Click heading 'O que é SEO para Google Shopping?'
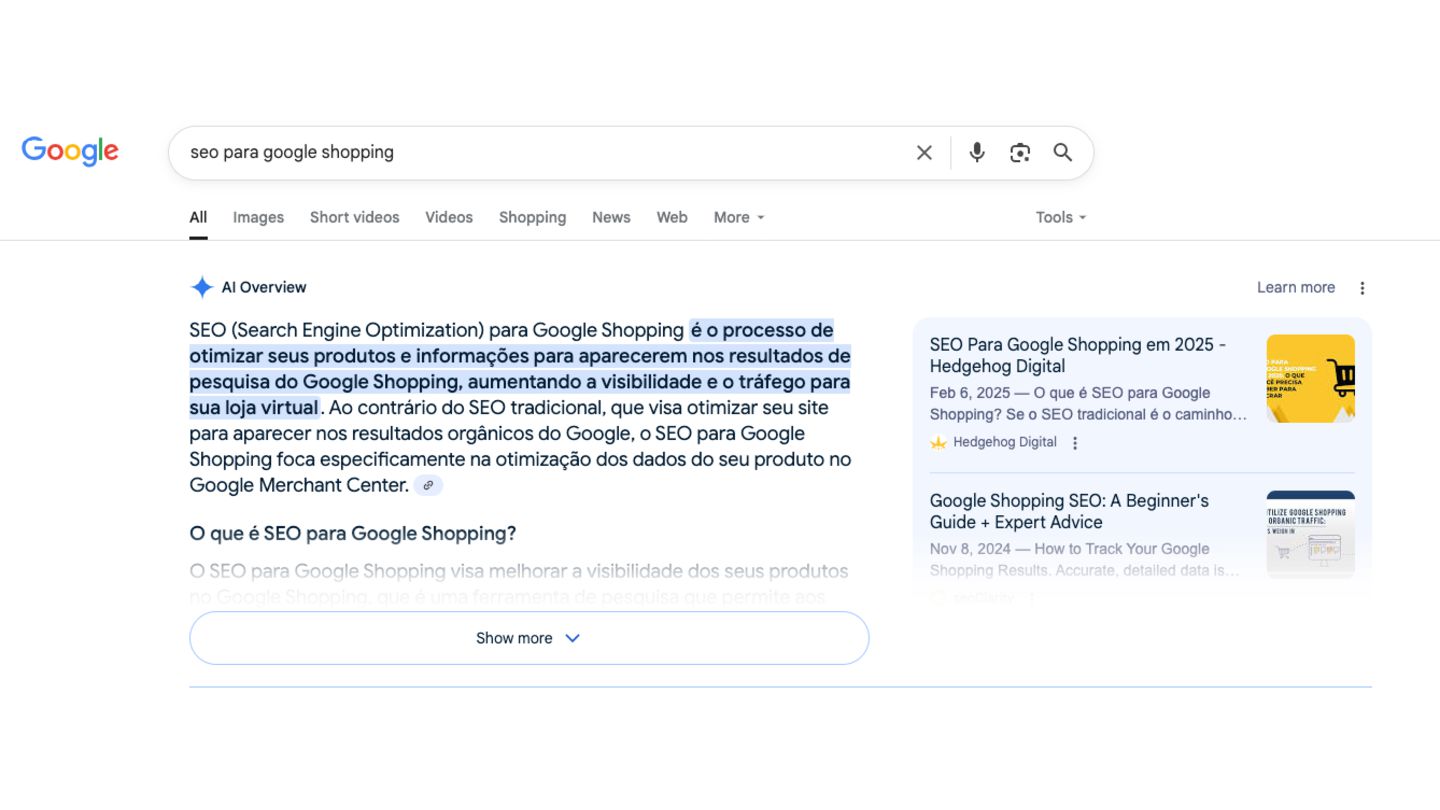 pyautogui.click(x=353, y=533)
